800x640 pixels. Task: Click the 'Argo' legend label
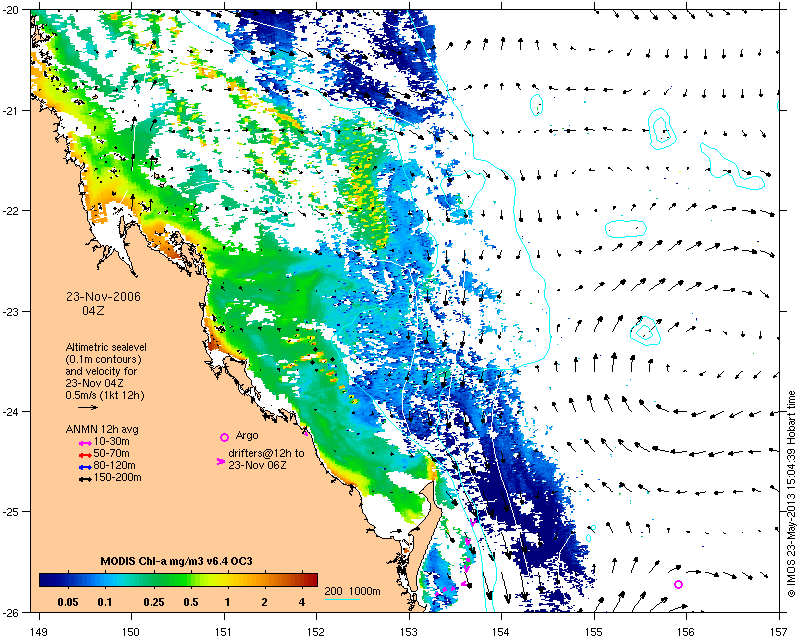(x=247, y=436)
